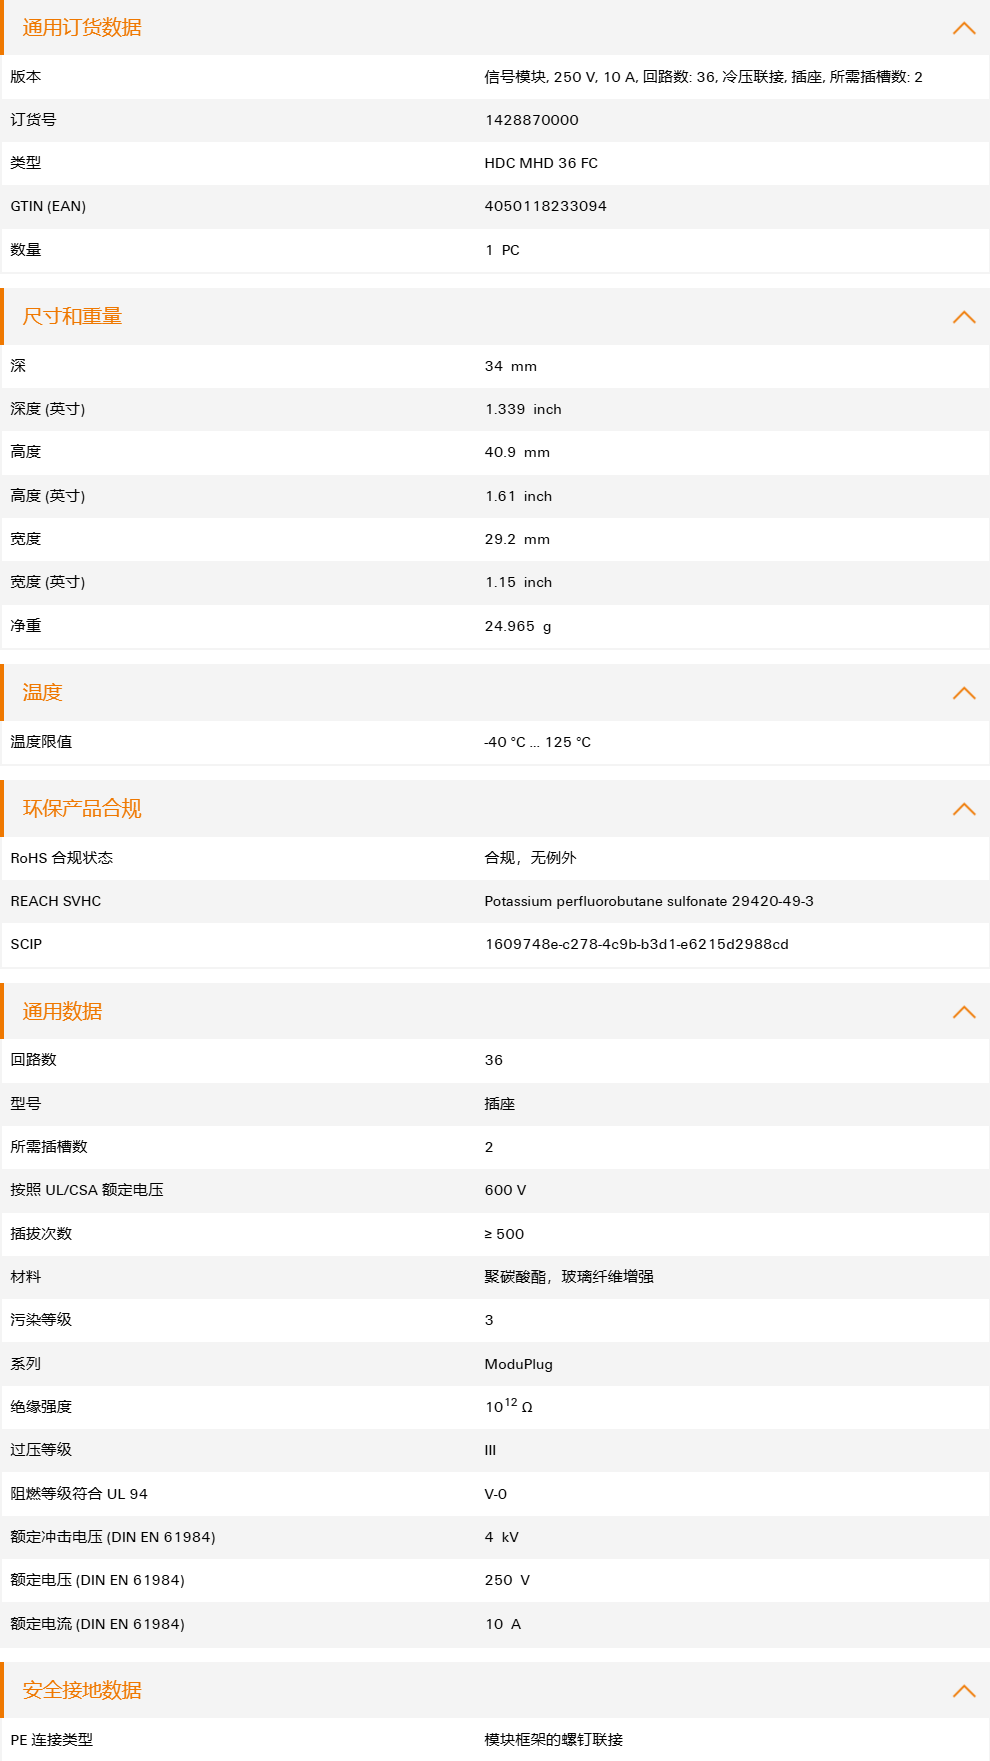Image resolution: width=990 pixels, height=1761 pixels.
Task: Collapse the 通用订货数据 section chevron
Action: pyautogui.click(x=964, y=28)
